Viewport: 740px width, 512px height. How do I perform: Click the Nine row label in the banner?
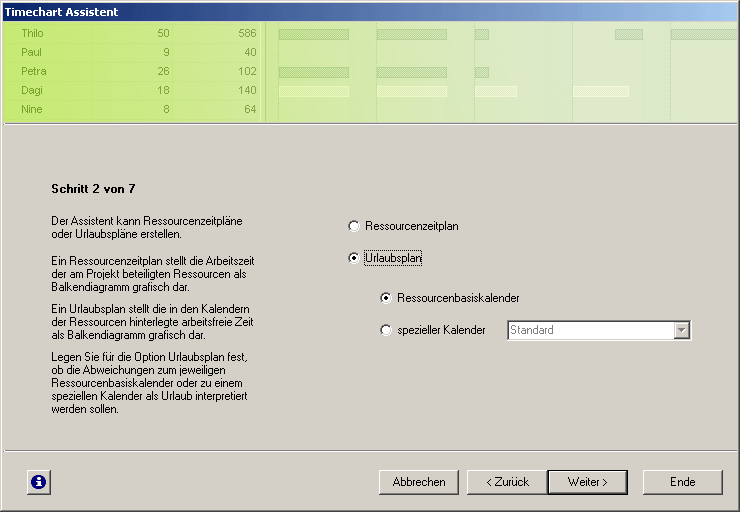coord(32,110)
